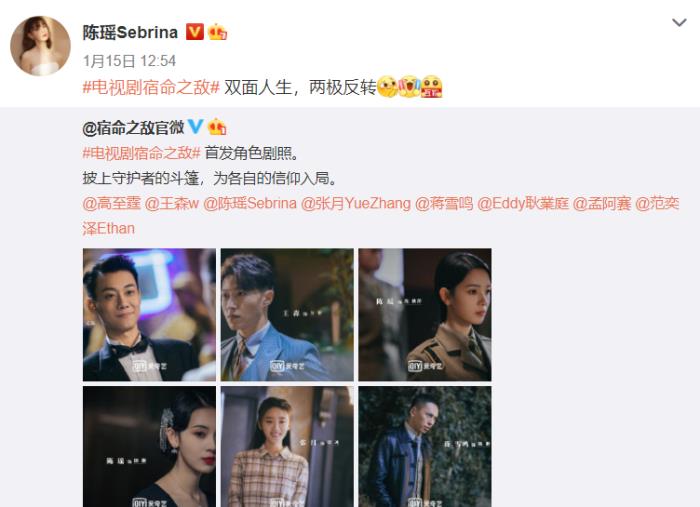This screenshot has width=700, height=507.
Task: Open the @宿命之敌官微 account link
Action: point(133,128)
